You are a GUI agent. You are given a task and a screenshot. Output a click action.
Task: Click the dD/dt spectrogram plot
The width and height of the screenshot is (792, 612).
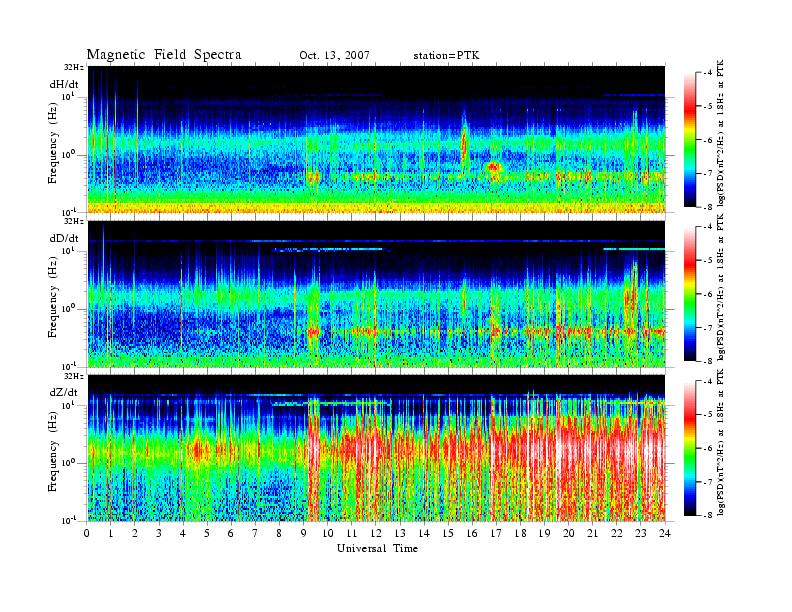(x=377, y=294)
